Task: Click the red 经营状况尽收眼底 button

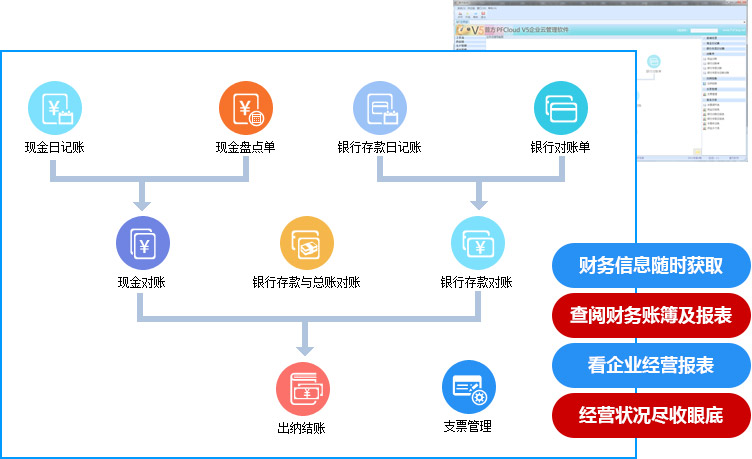Action: [651, 414]
